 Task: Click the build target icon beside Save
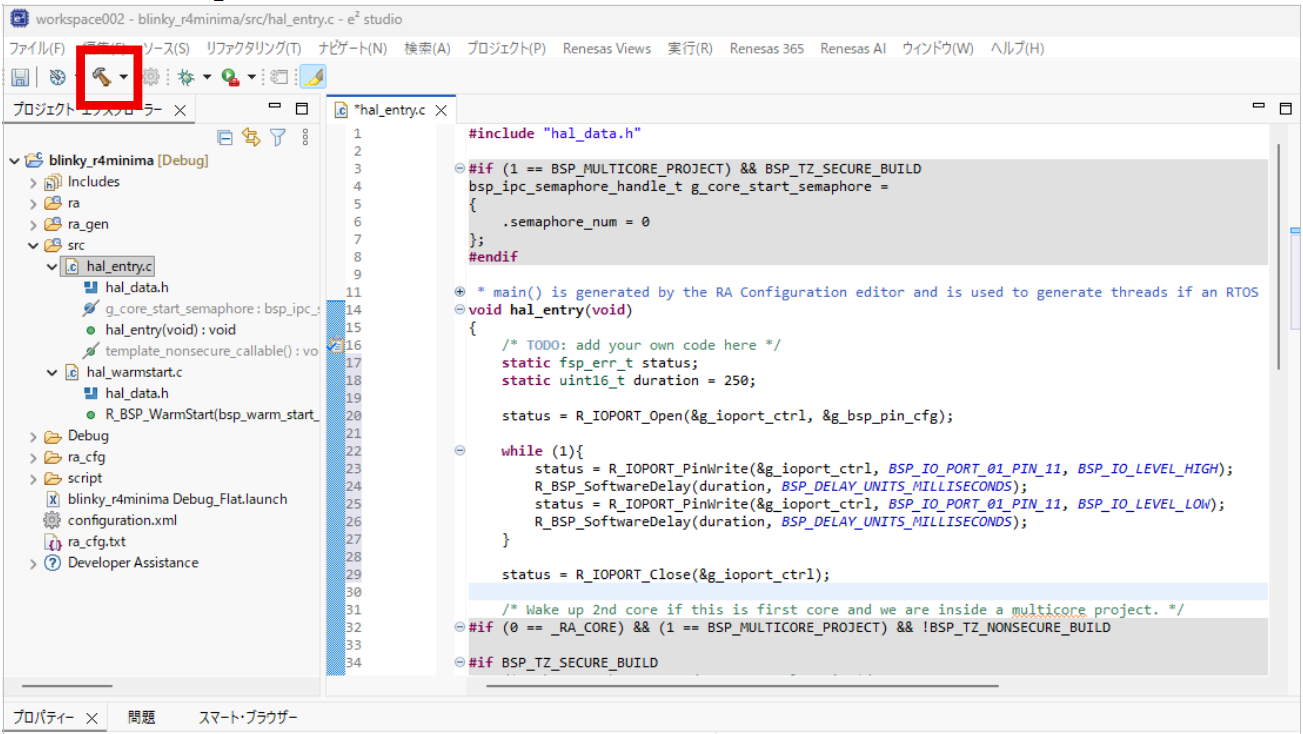click(x=57, y=77)
